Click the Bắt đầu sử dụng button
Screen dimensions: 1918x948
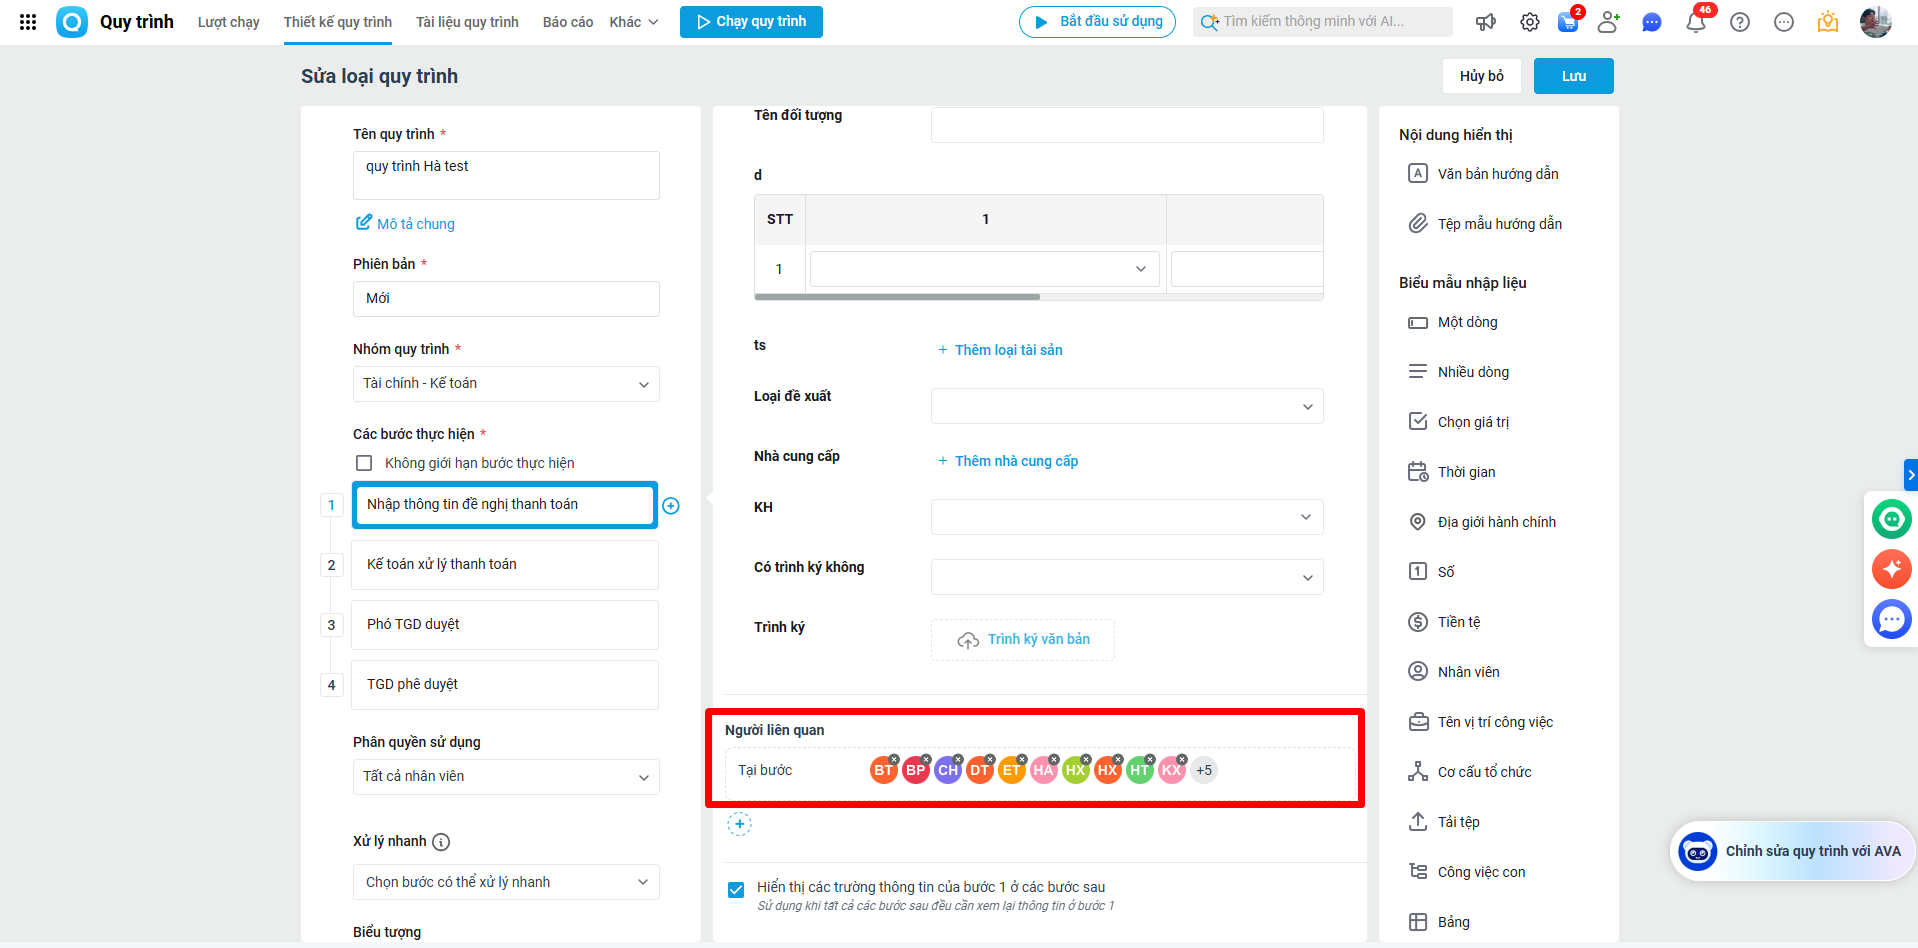[x=1097, y=22]
